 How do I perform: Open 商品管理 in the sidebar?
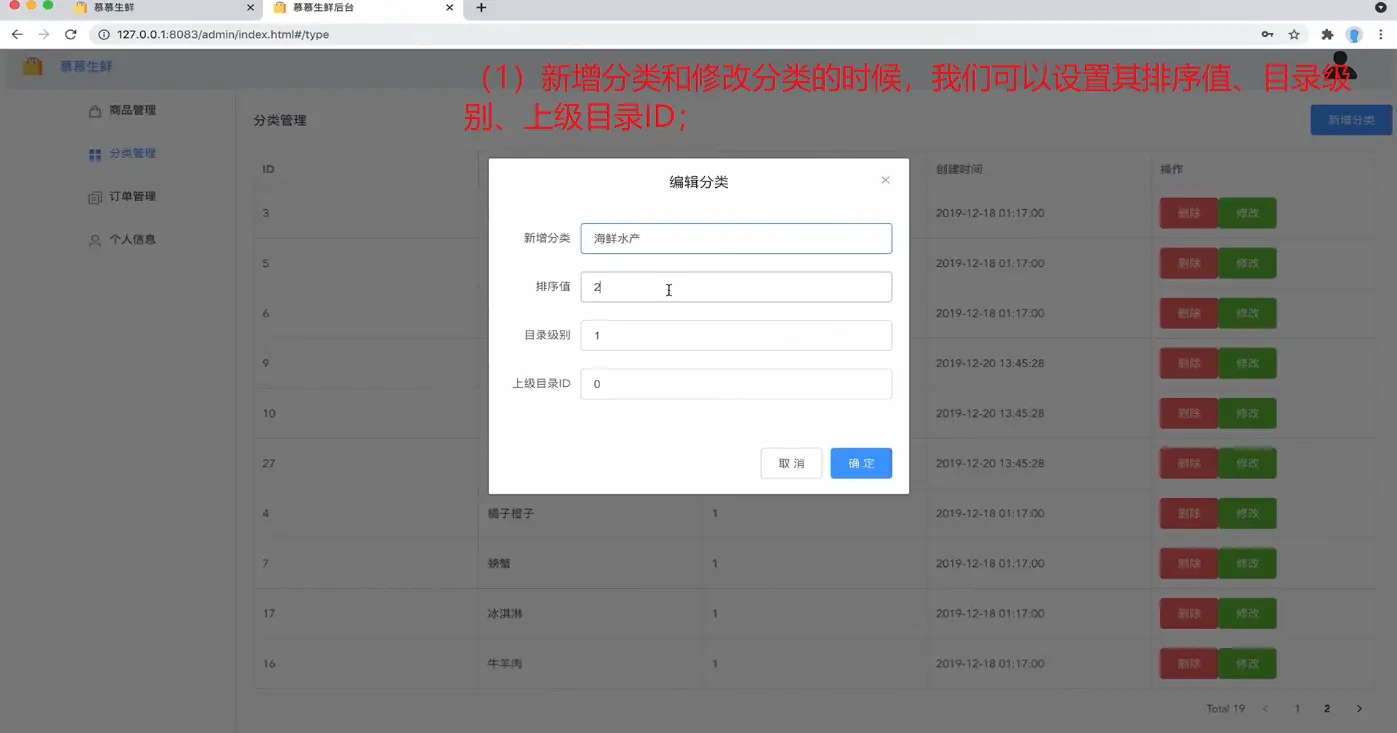click(x=122, y=110)
